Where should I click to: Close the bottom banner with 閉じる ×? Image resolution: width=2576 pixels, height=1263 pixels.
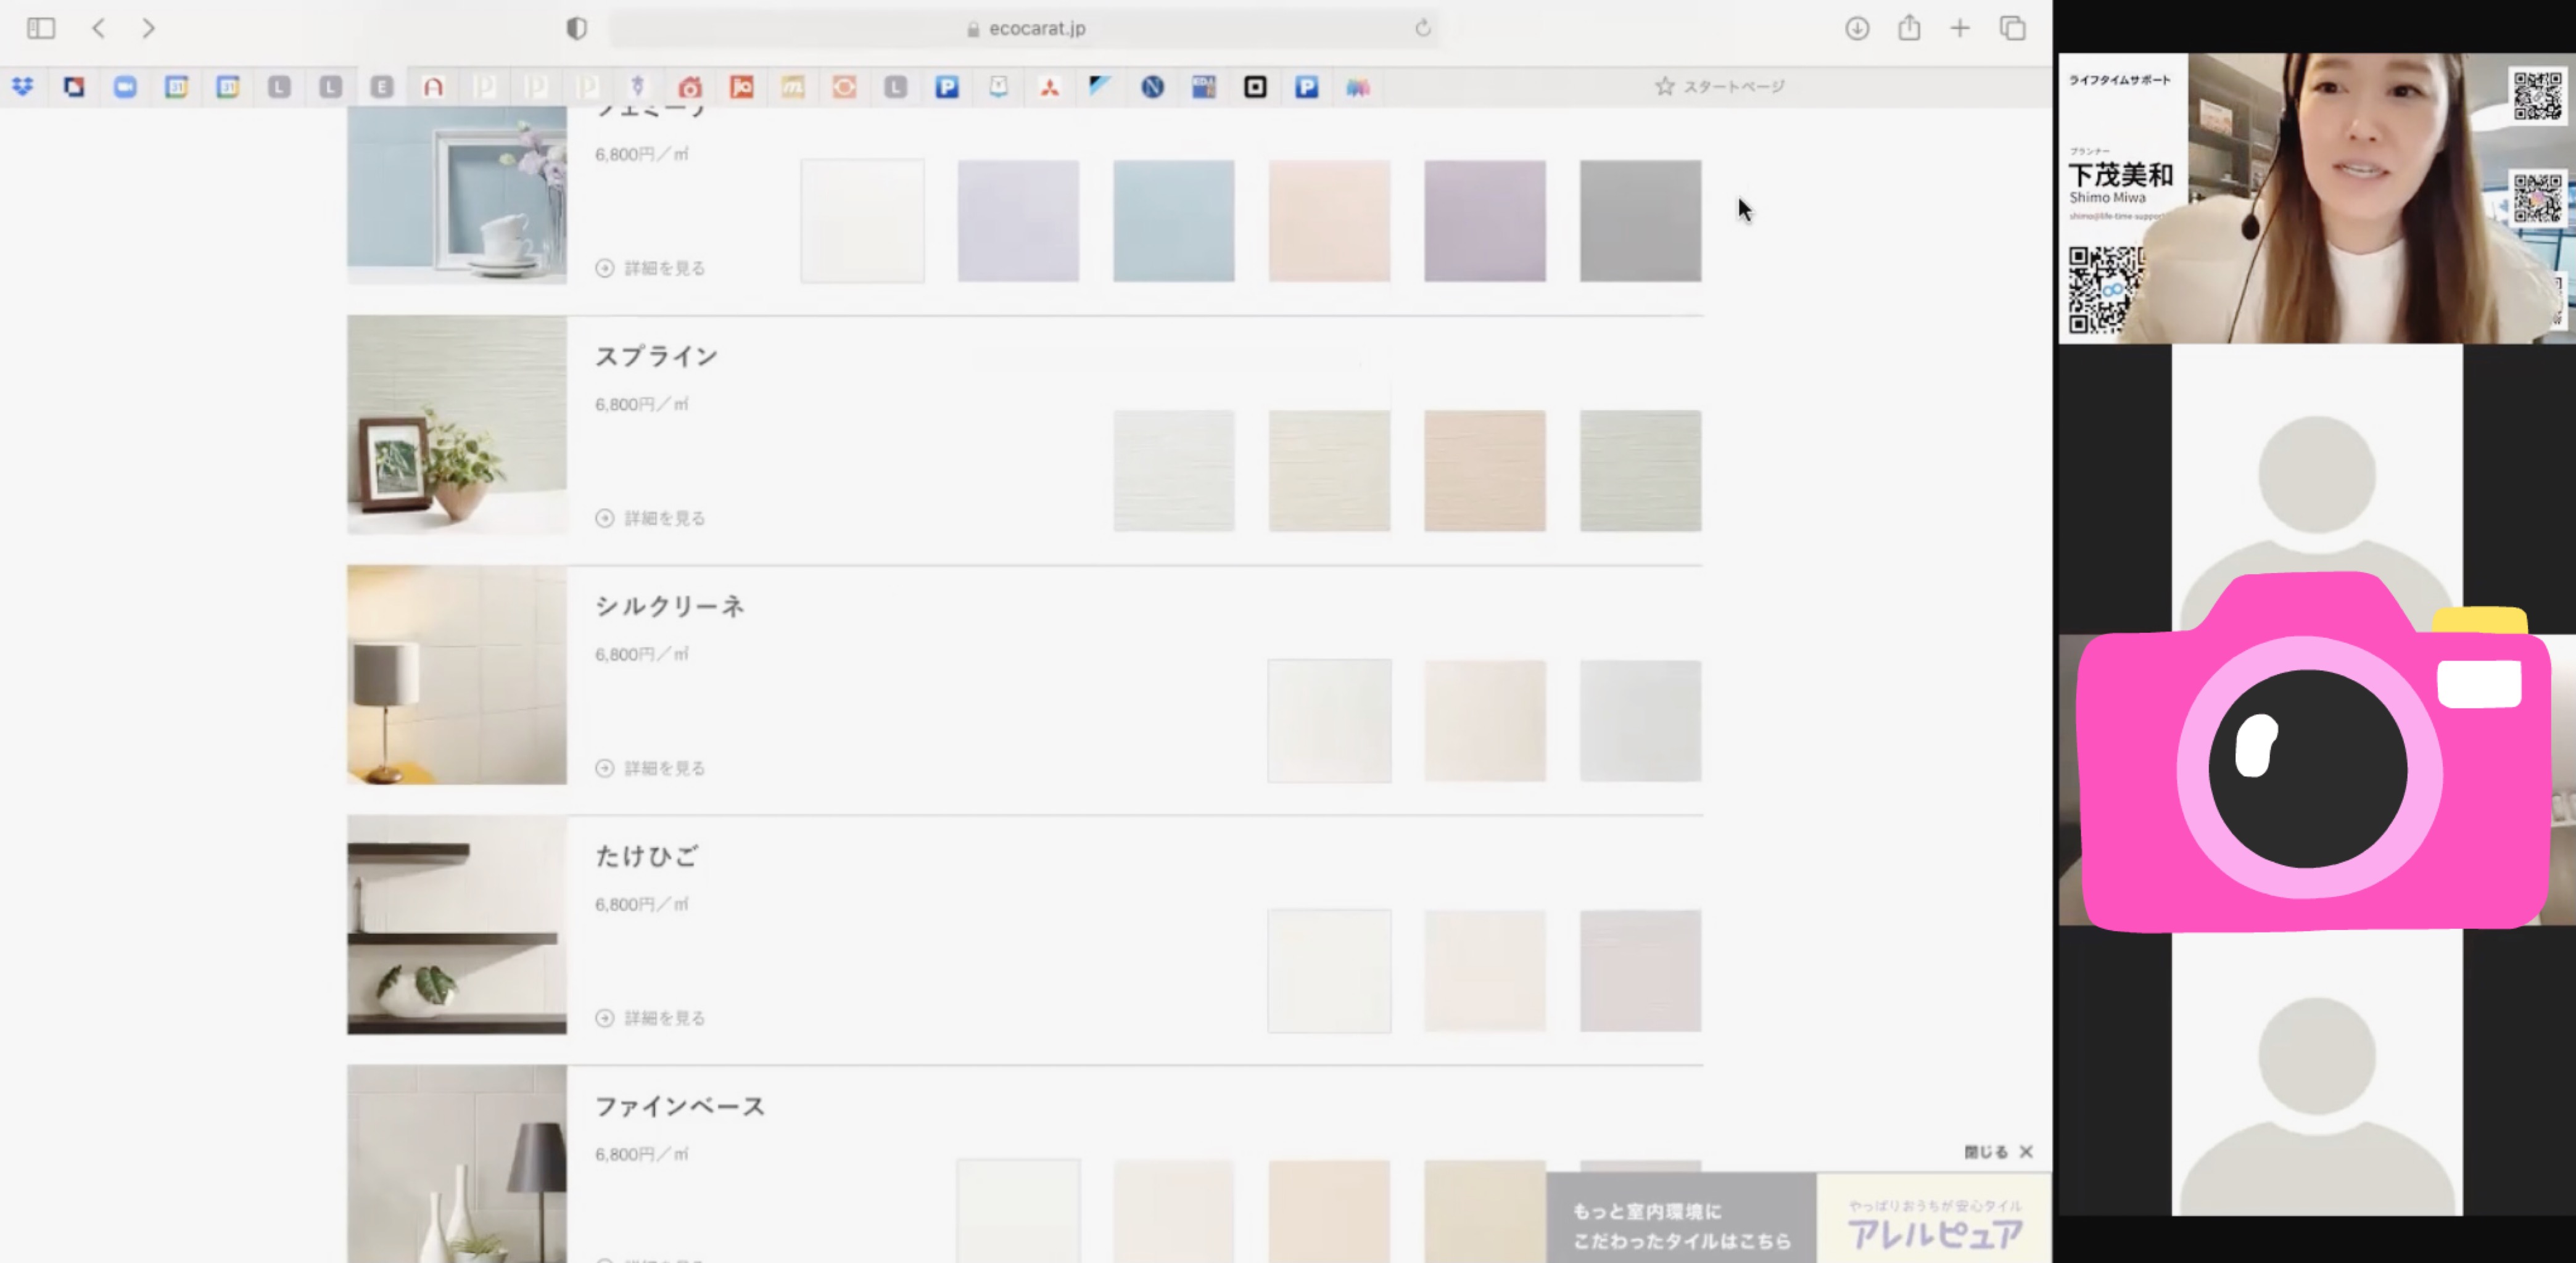1999,1152
